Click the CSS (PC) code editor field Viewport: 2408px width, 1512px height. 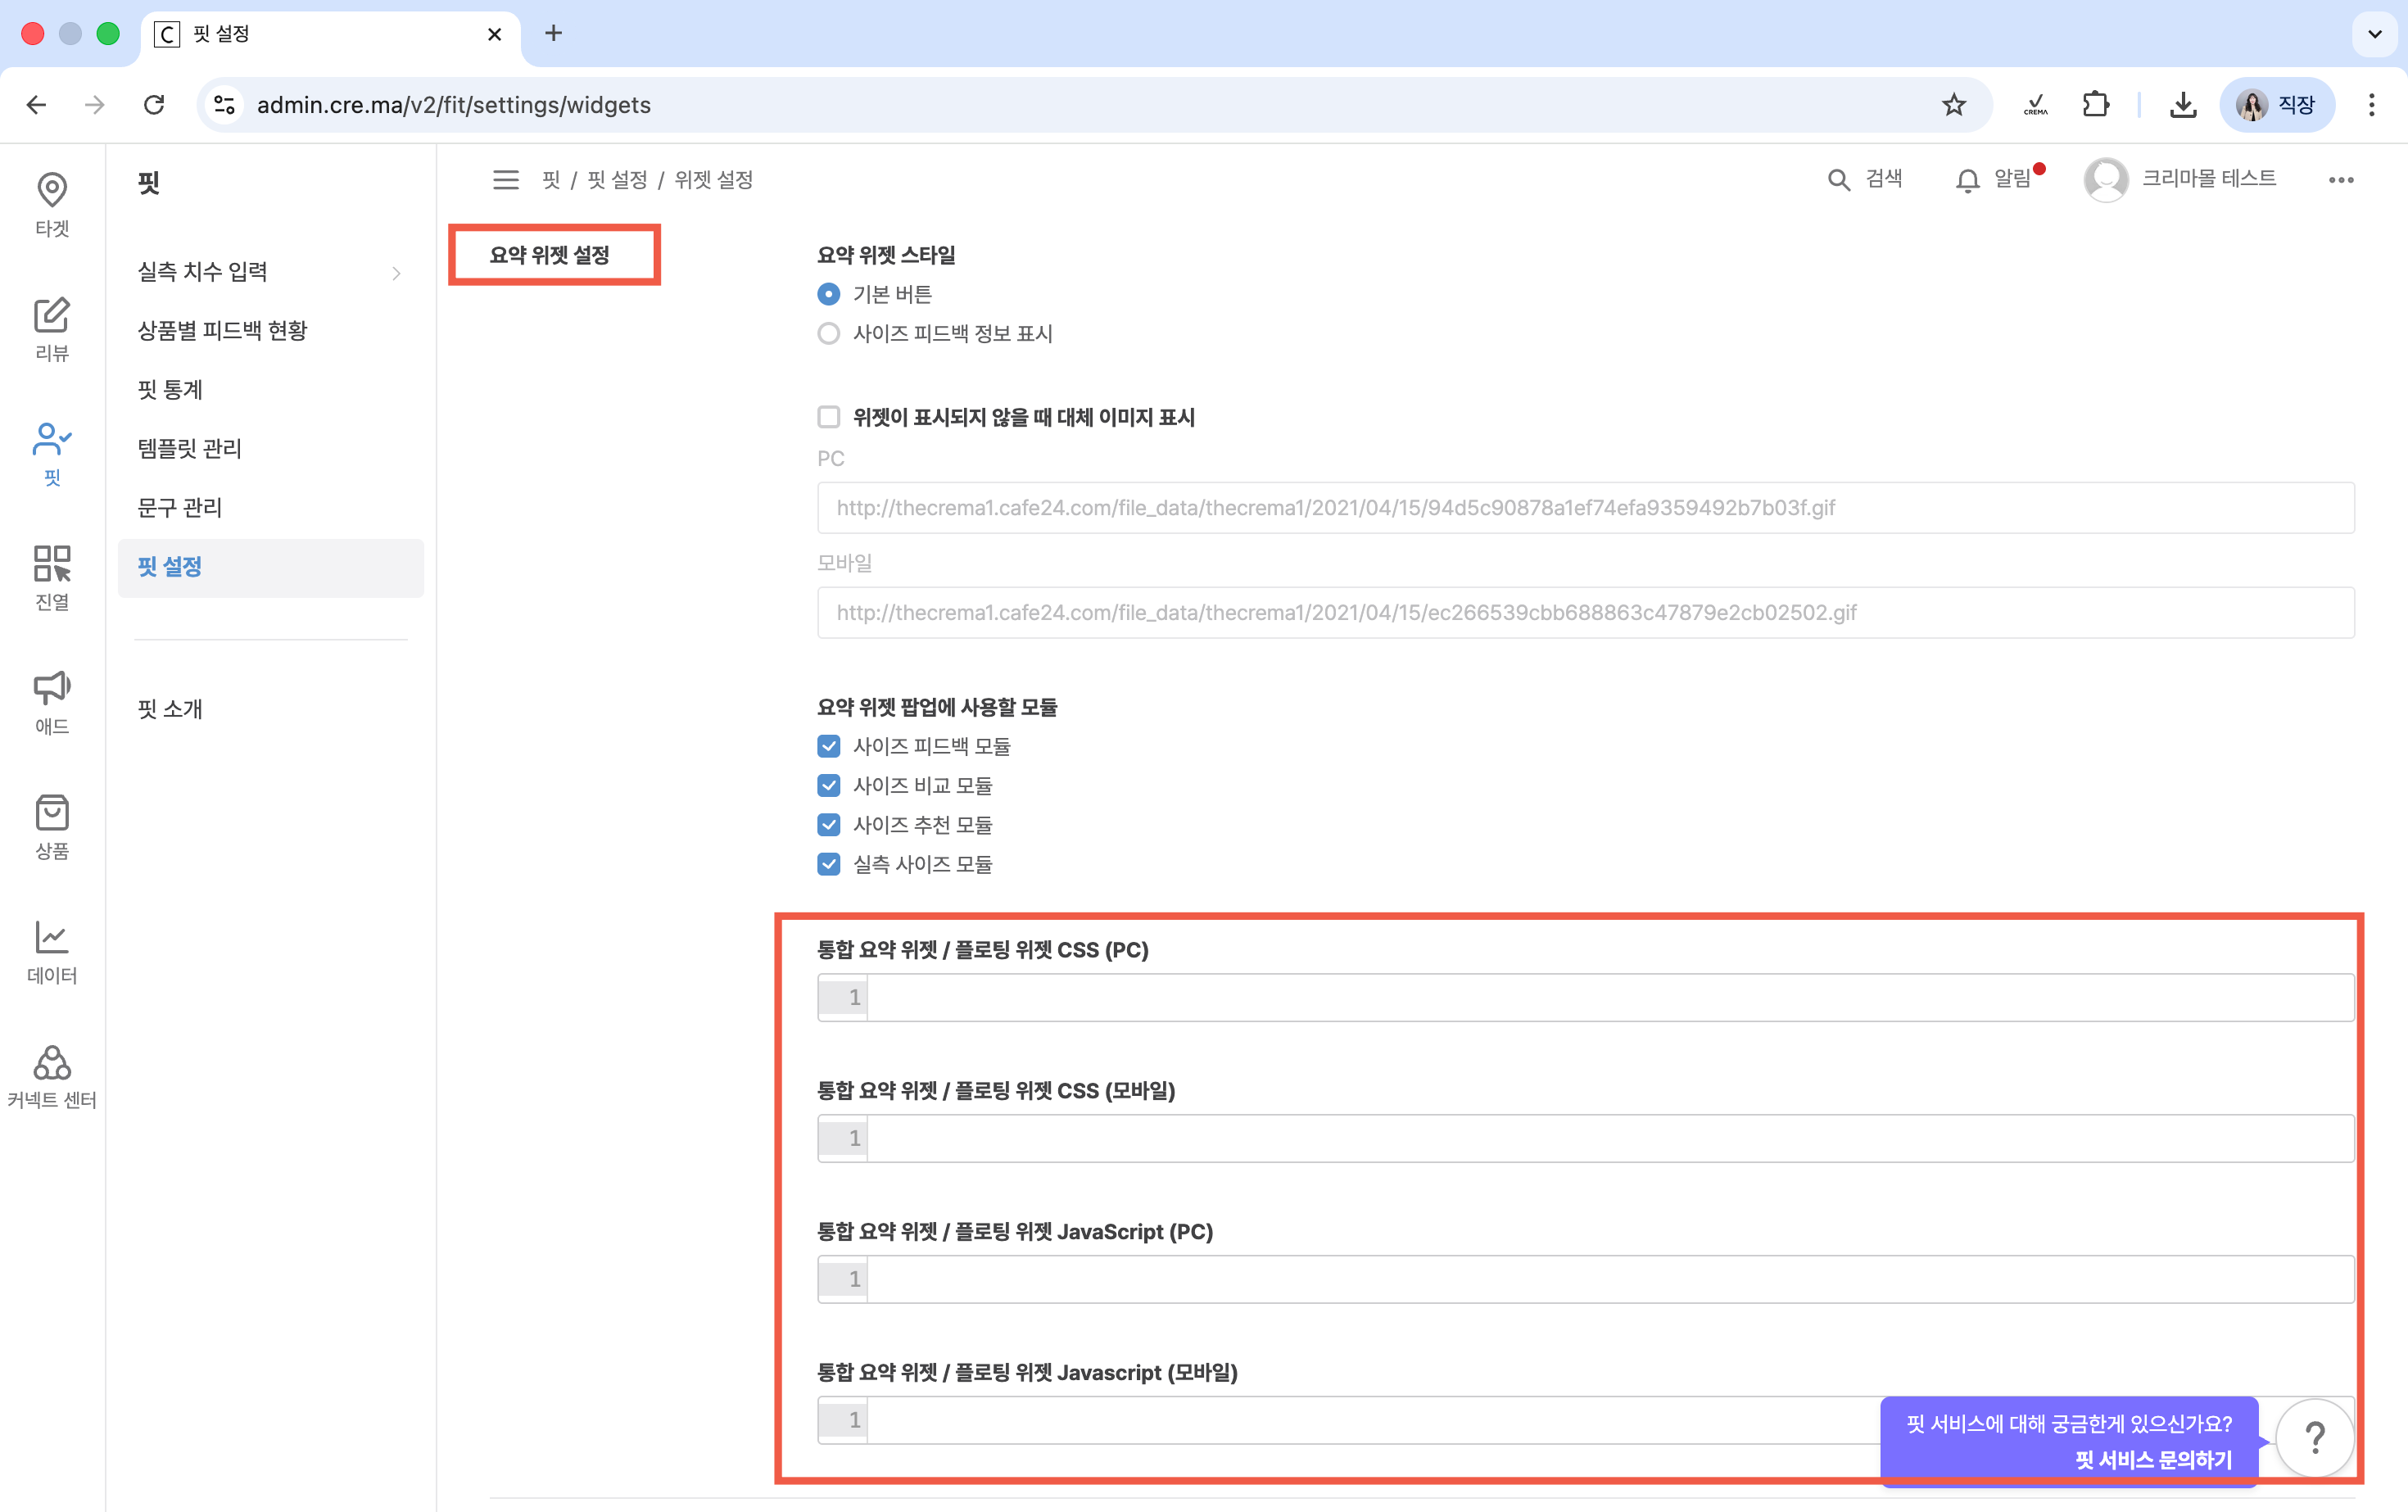[x=1585, y=998]
